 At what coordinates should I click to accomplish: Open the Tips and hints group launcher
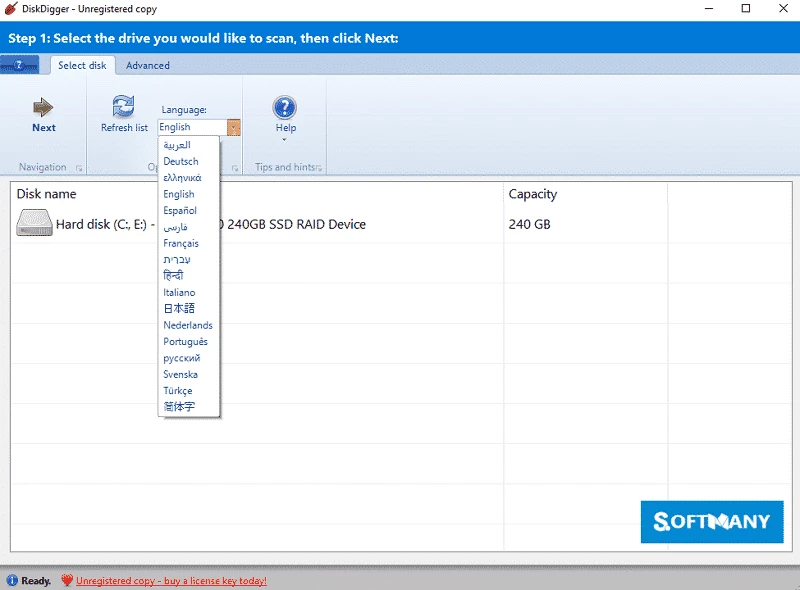319,168
